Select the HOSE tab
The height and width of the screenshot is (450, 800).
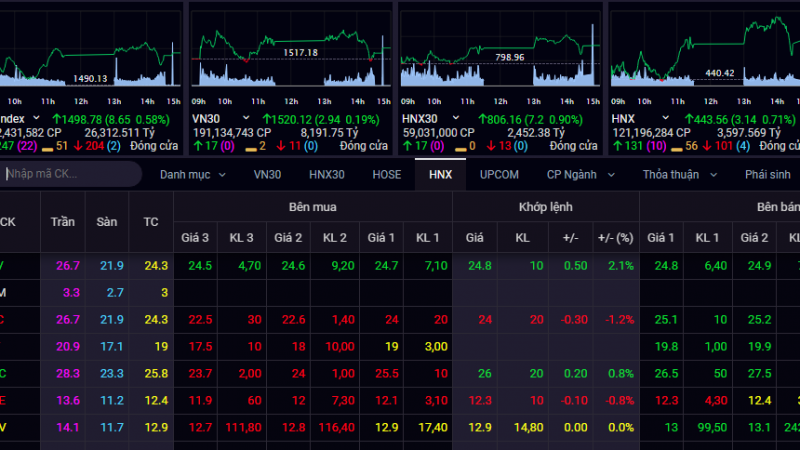point(387,174)
